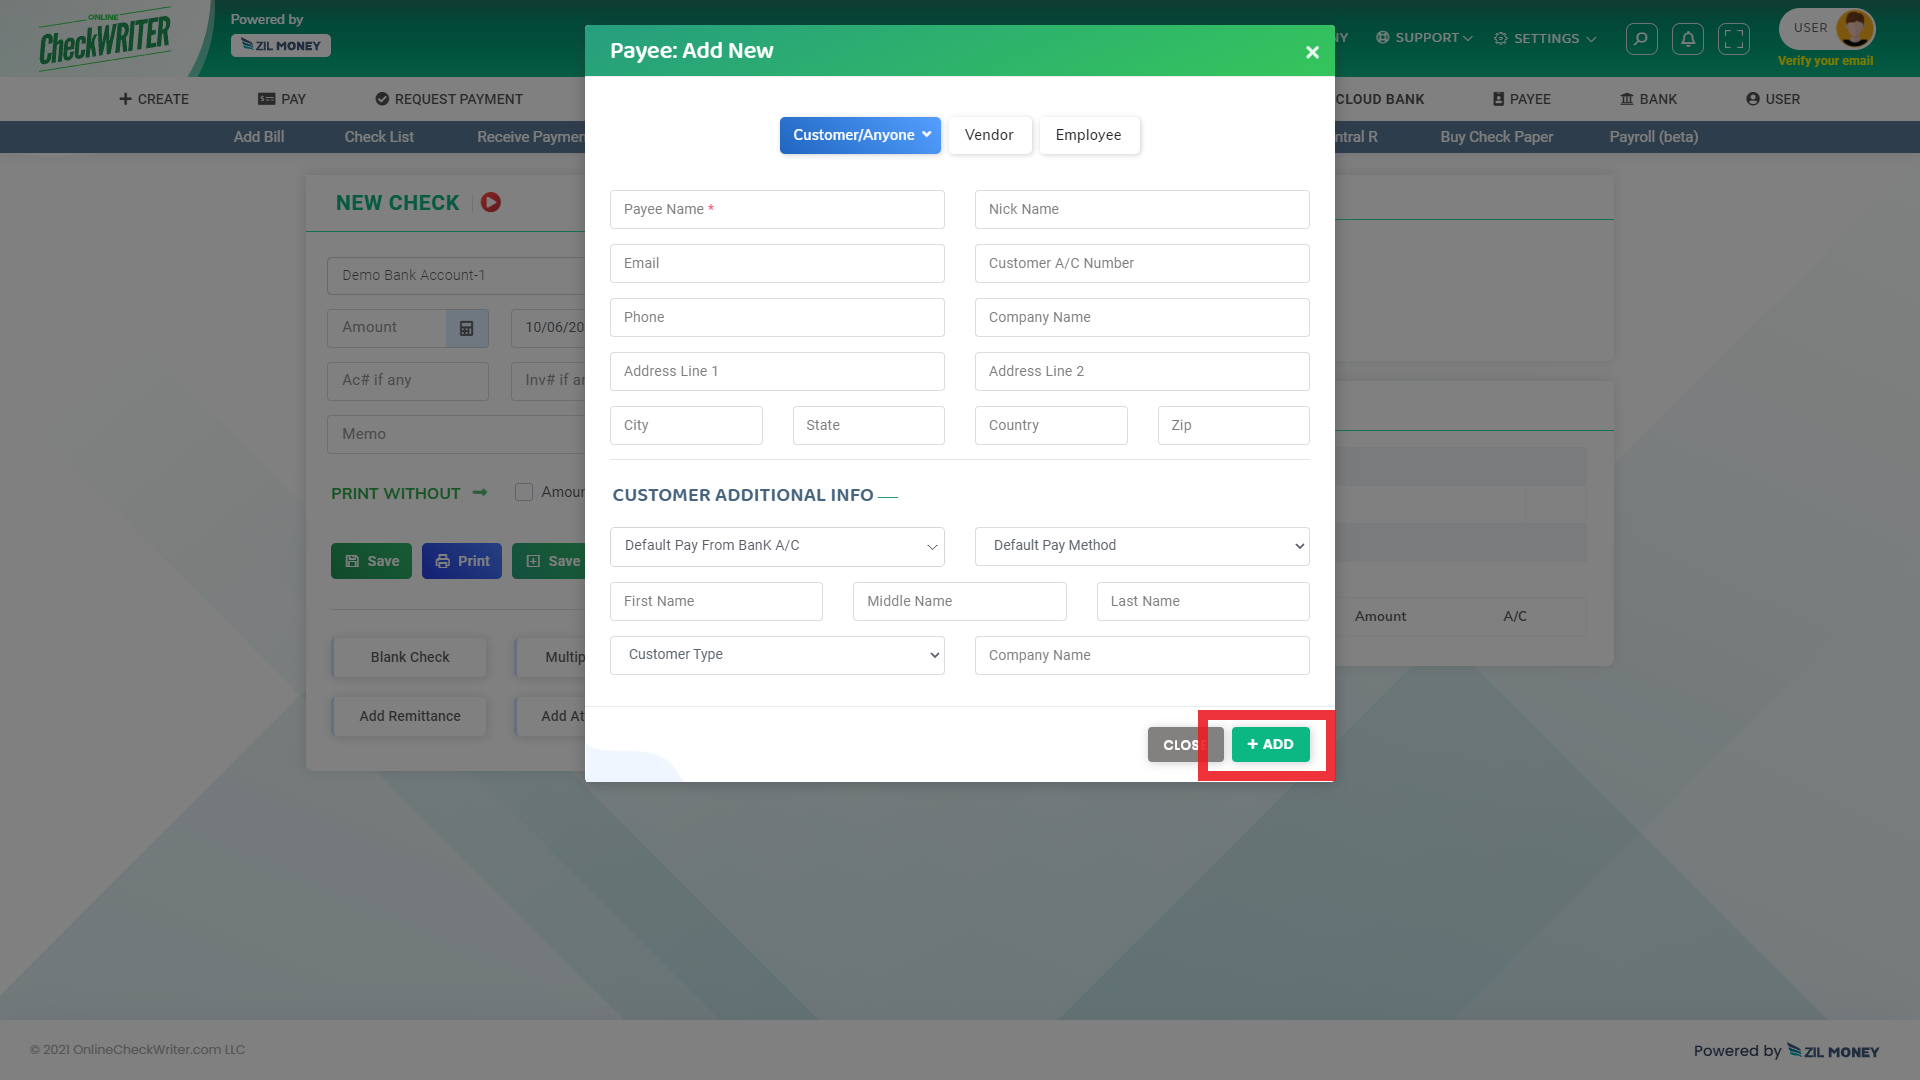The image size is (1920, 1080).
Task: Click the Zil Money badge in header
Action: [x=281, y=46]
